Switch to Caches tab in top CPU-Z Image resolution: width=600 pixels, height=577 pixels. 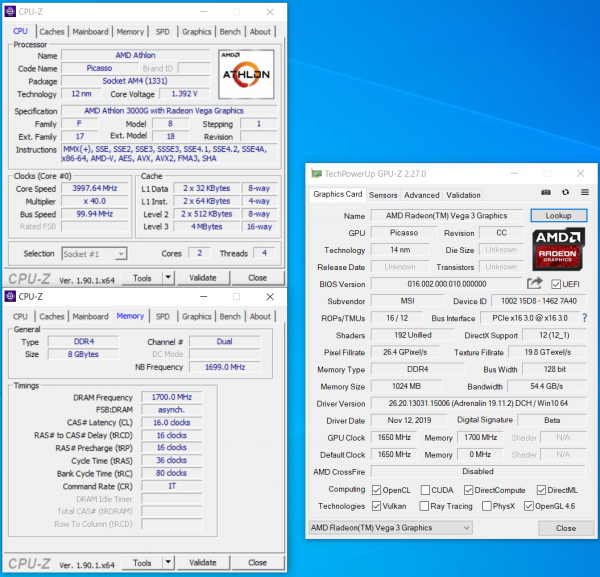pyautogui.click(x=52, y=32)
